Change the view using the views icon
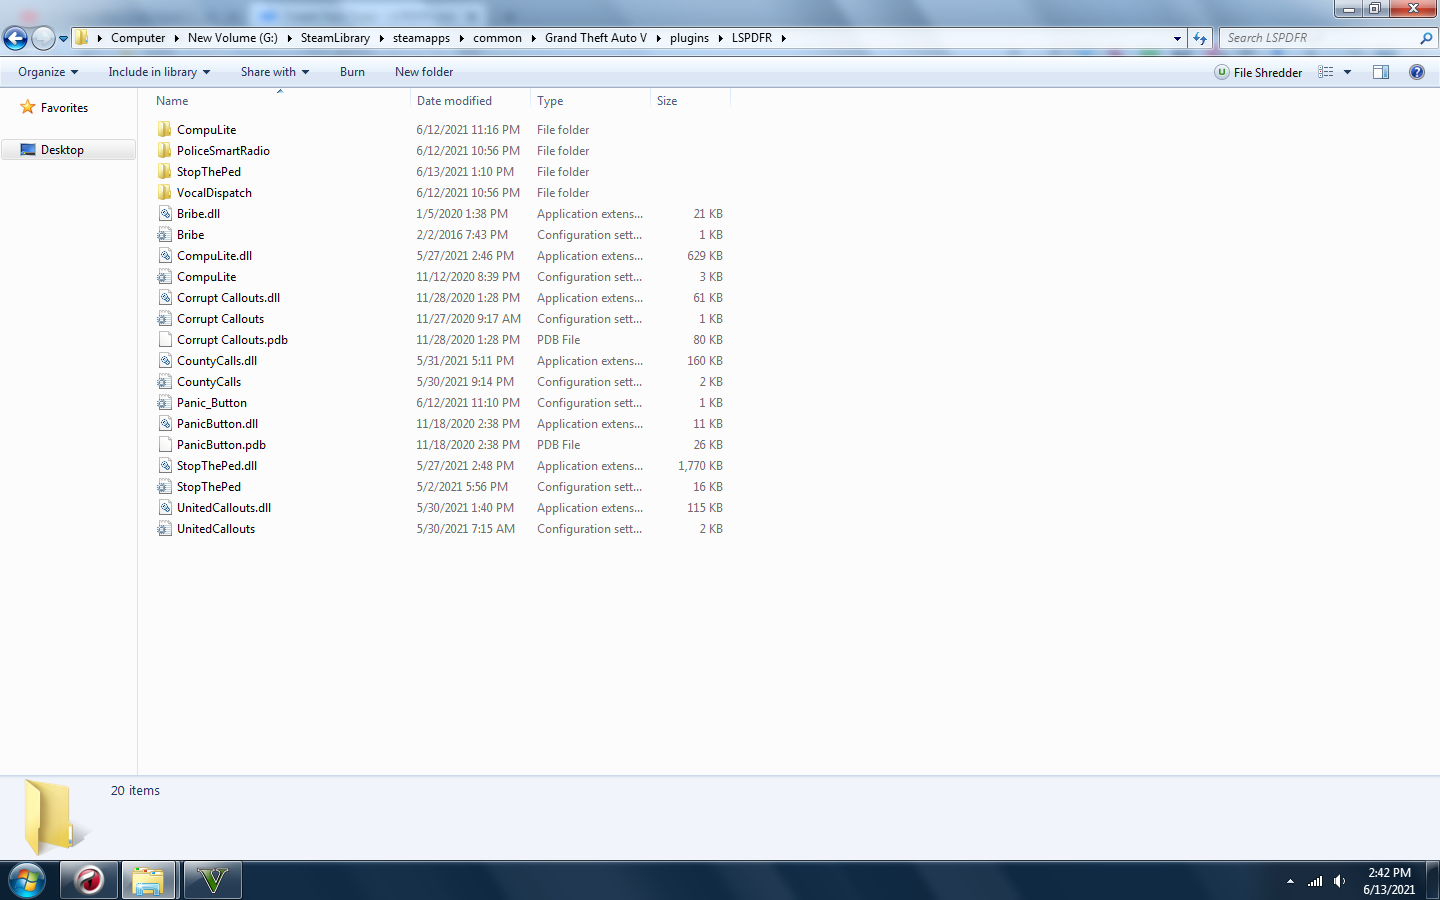The width and height of the screenshot is (1440, 900). [x=1326, y=72]
